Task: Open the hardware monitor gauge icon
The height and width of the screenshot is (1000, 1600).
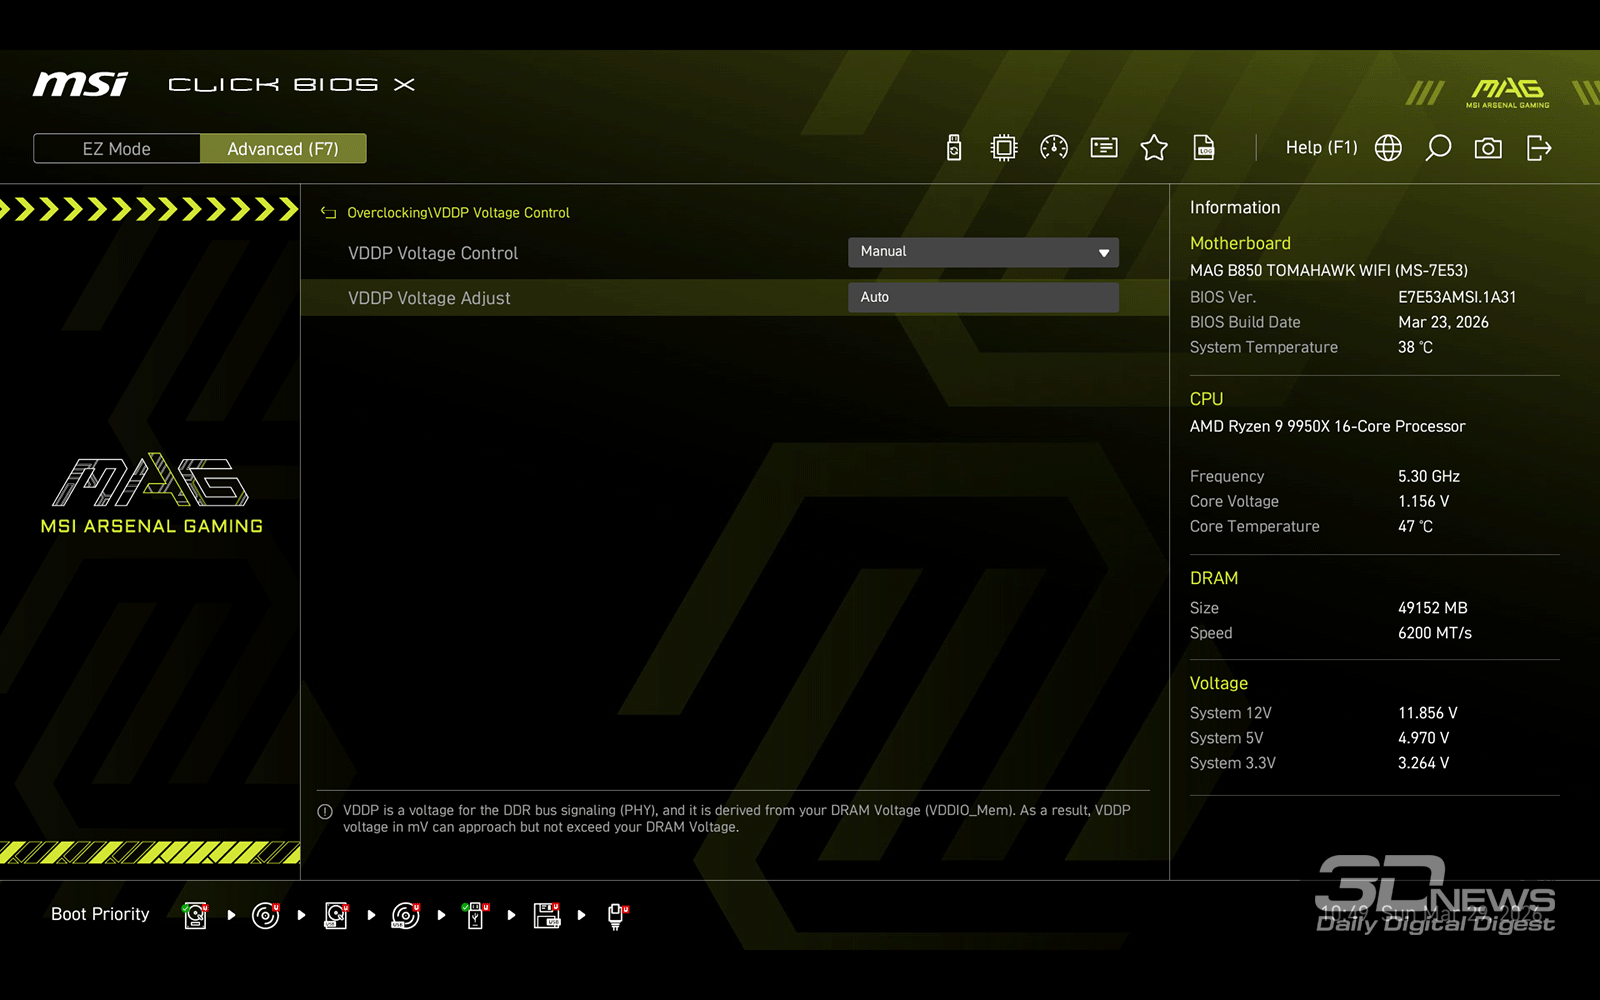Action: [1054, 148]
